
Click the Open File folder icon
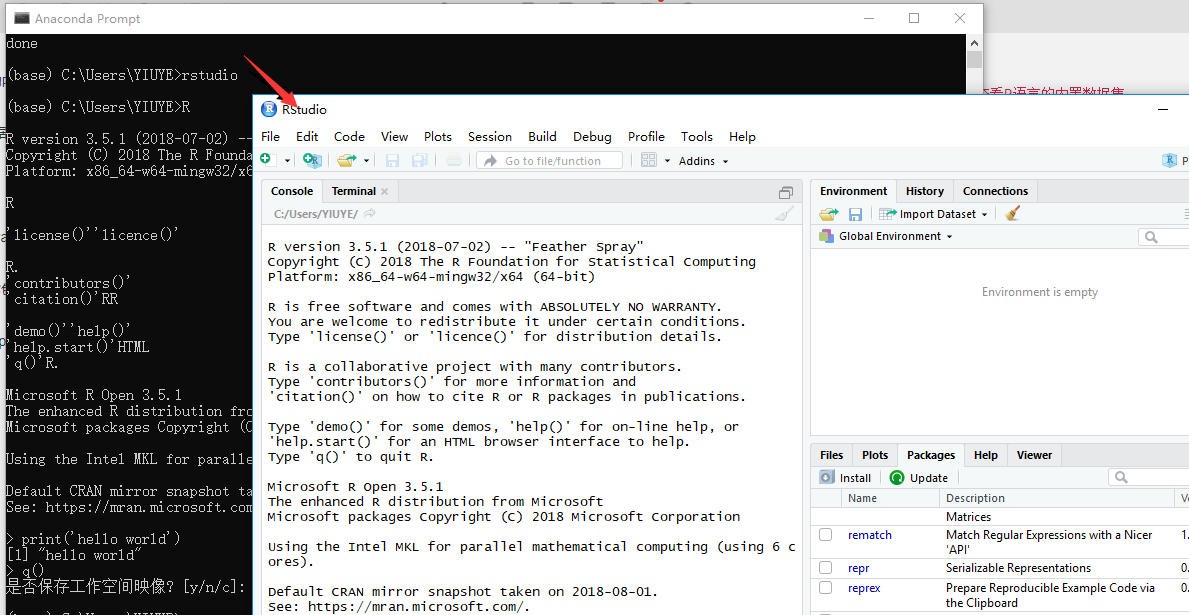[x=347, y=160]
